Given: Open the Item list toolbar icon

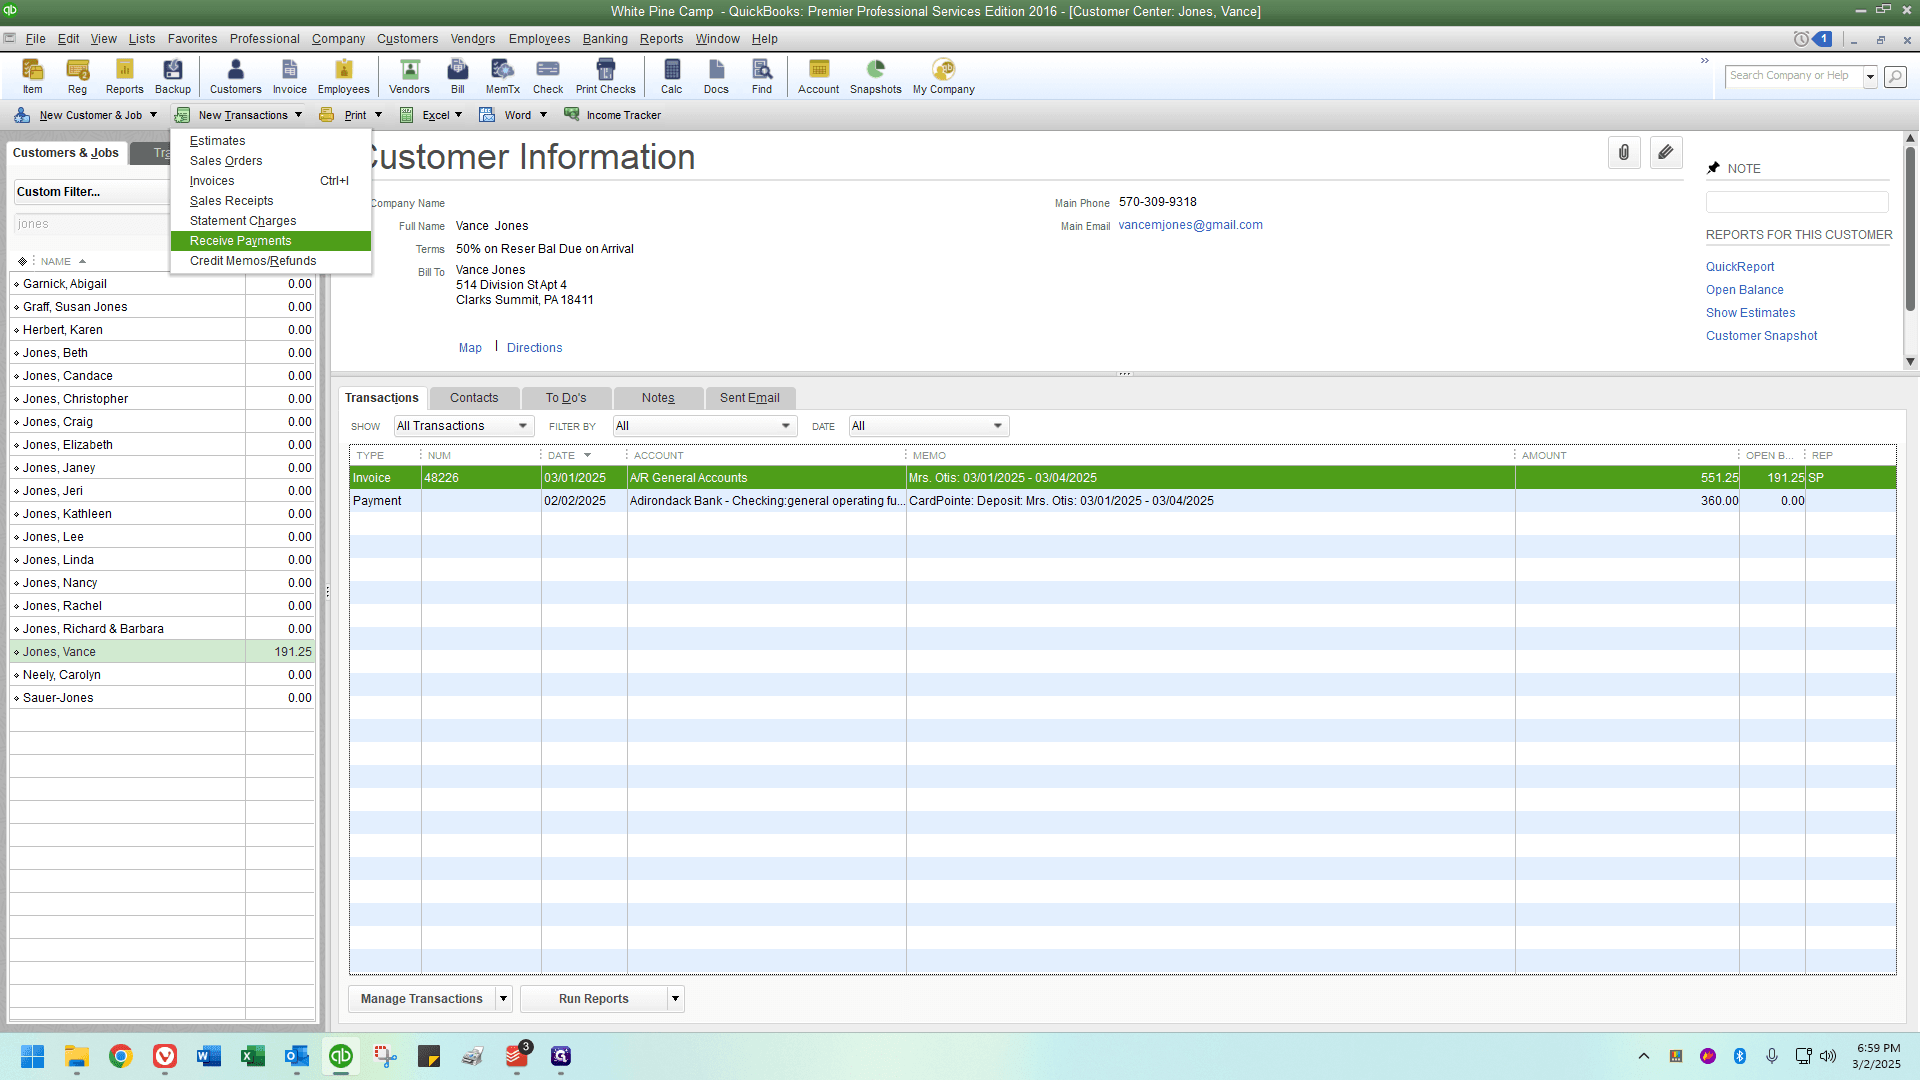Looking at the screenshot, I should coord(33,76).
